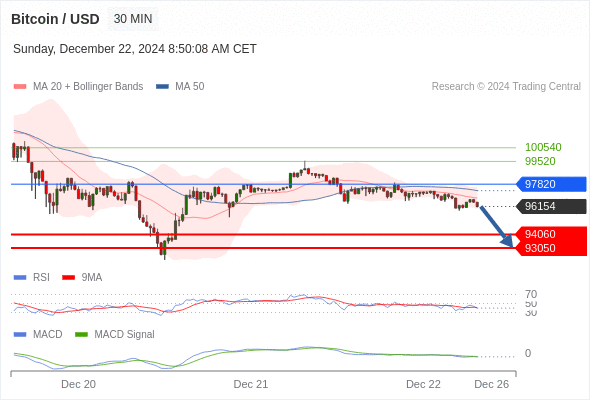Image resolution: width=590 pixels, height=400 pixels.
Task: Click the 94060 support price label
Action: 540,234
